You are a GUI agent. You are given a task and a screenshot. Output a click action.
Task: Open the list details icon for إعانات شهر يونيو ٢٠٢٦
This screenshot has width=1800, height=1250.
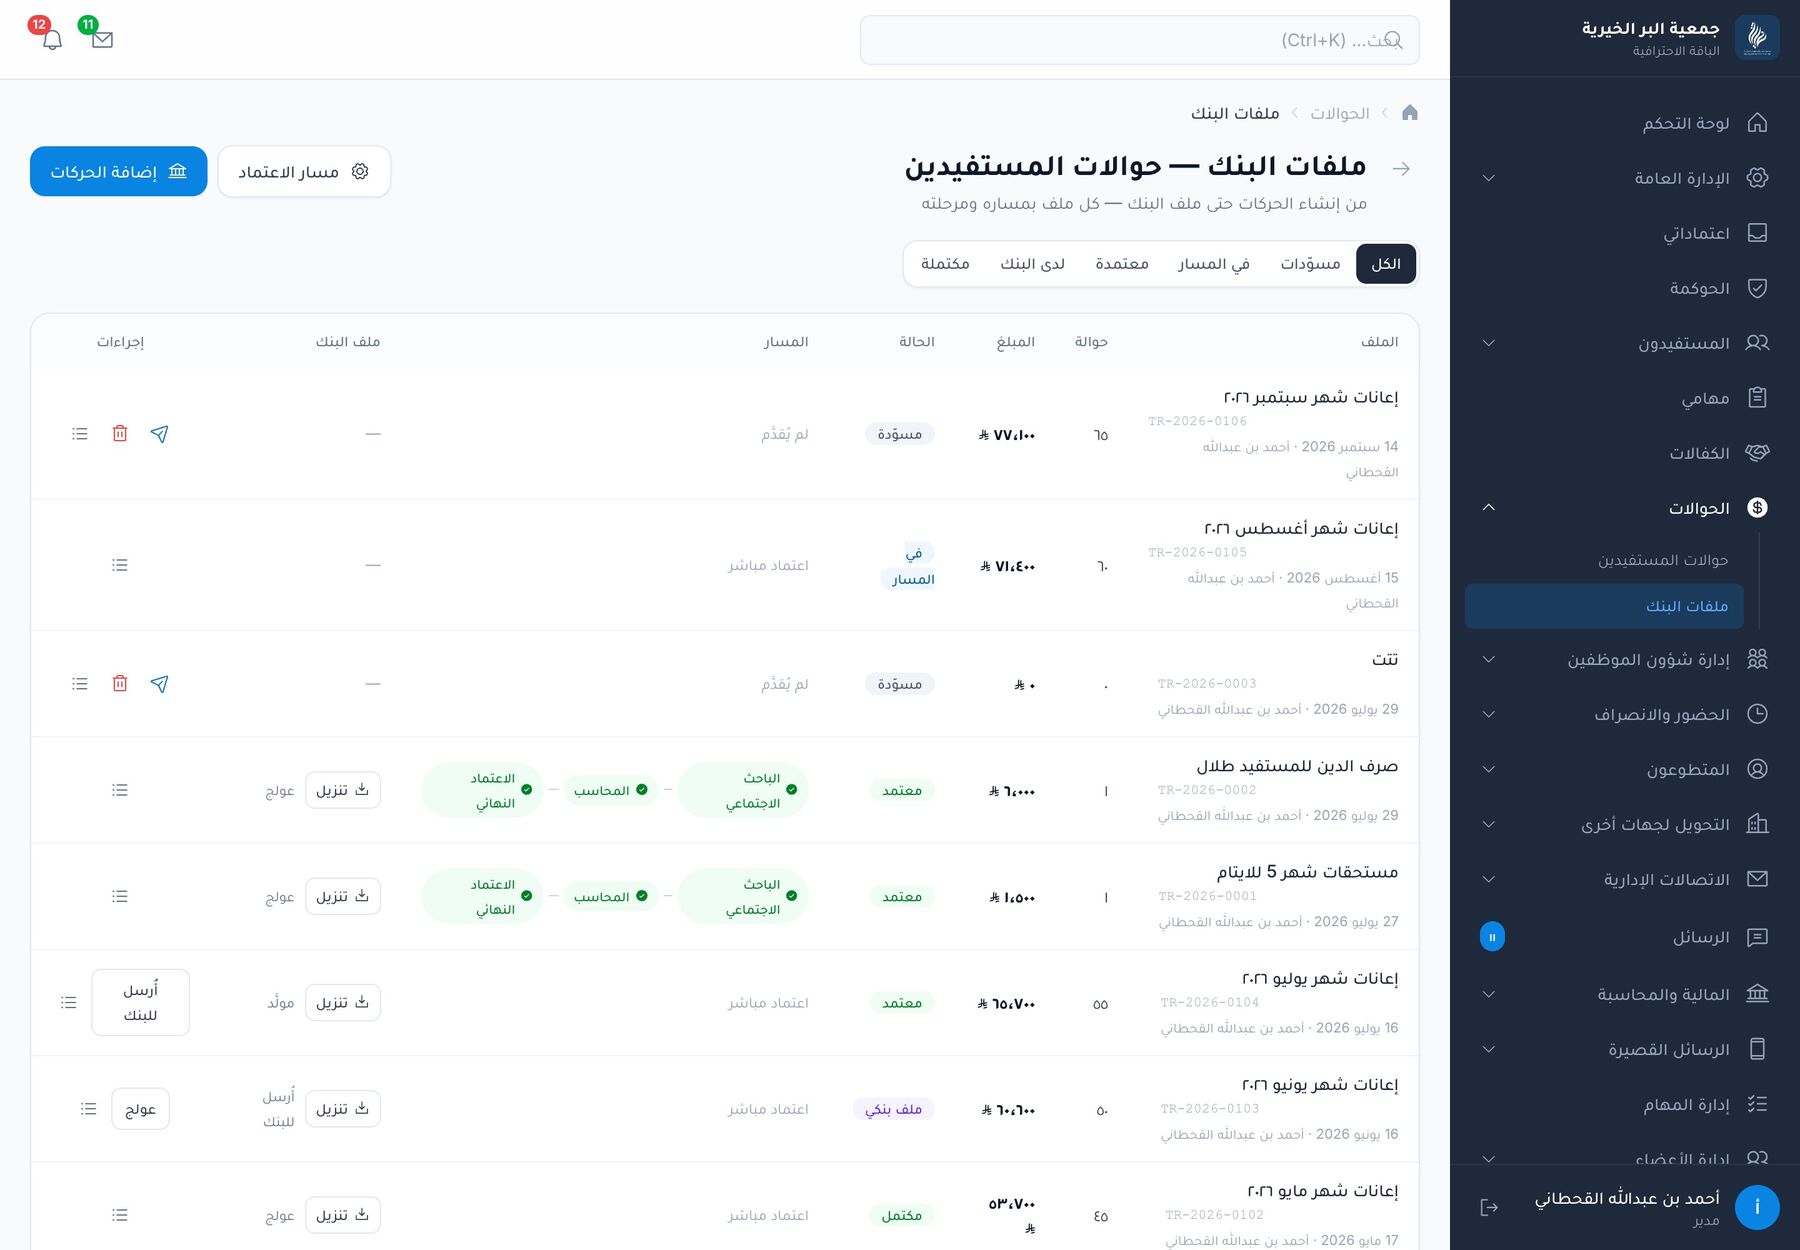(x=89, y=1109)
